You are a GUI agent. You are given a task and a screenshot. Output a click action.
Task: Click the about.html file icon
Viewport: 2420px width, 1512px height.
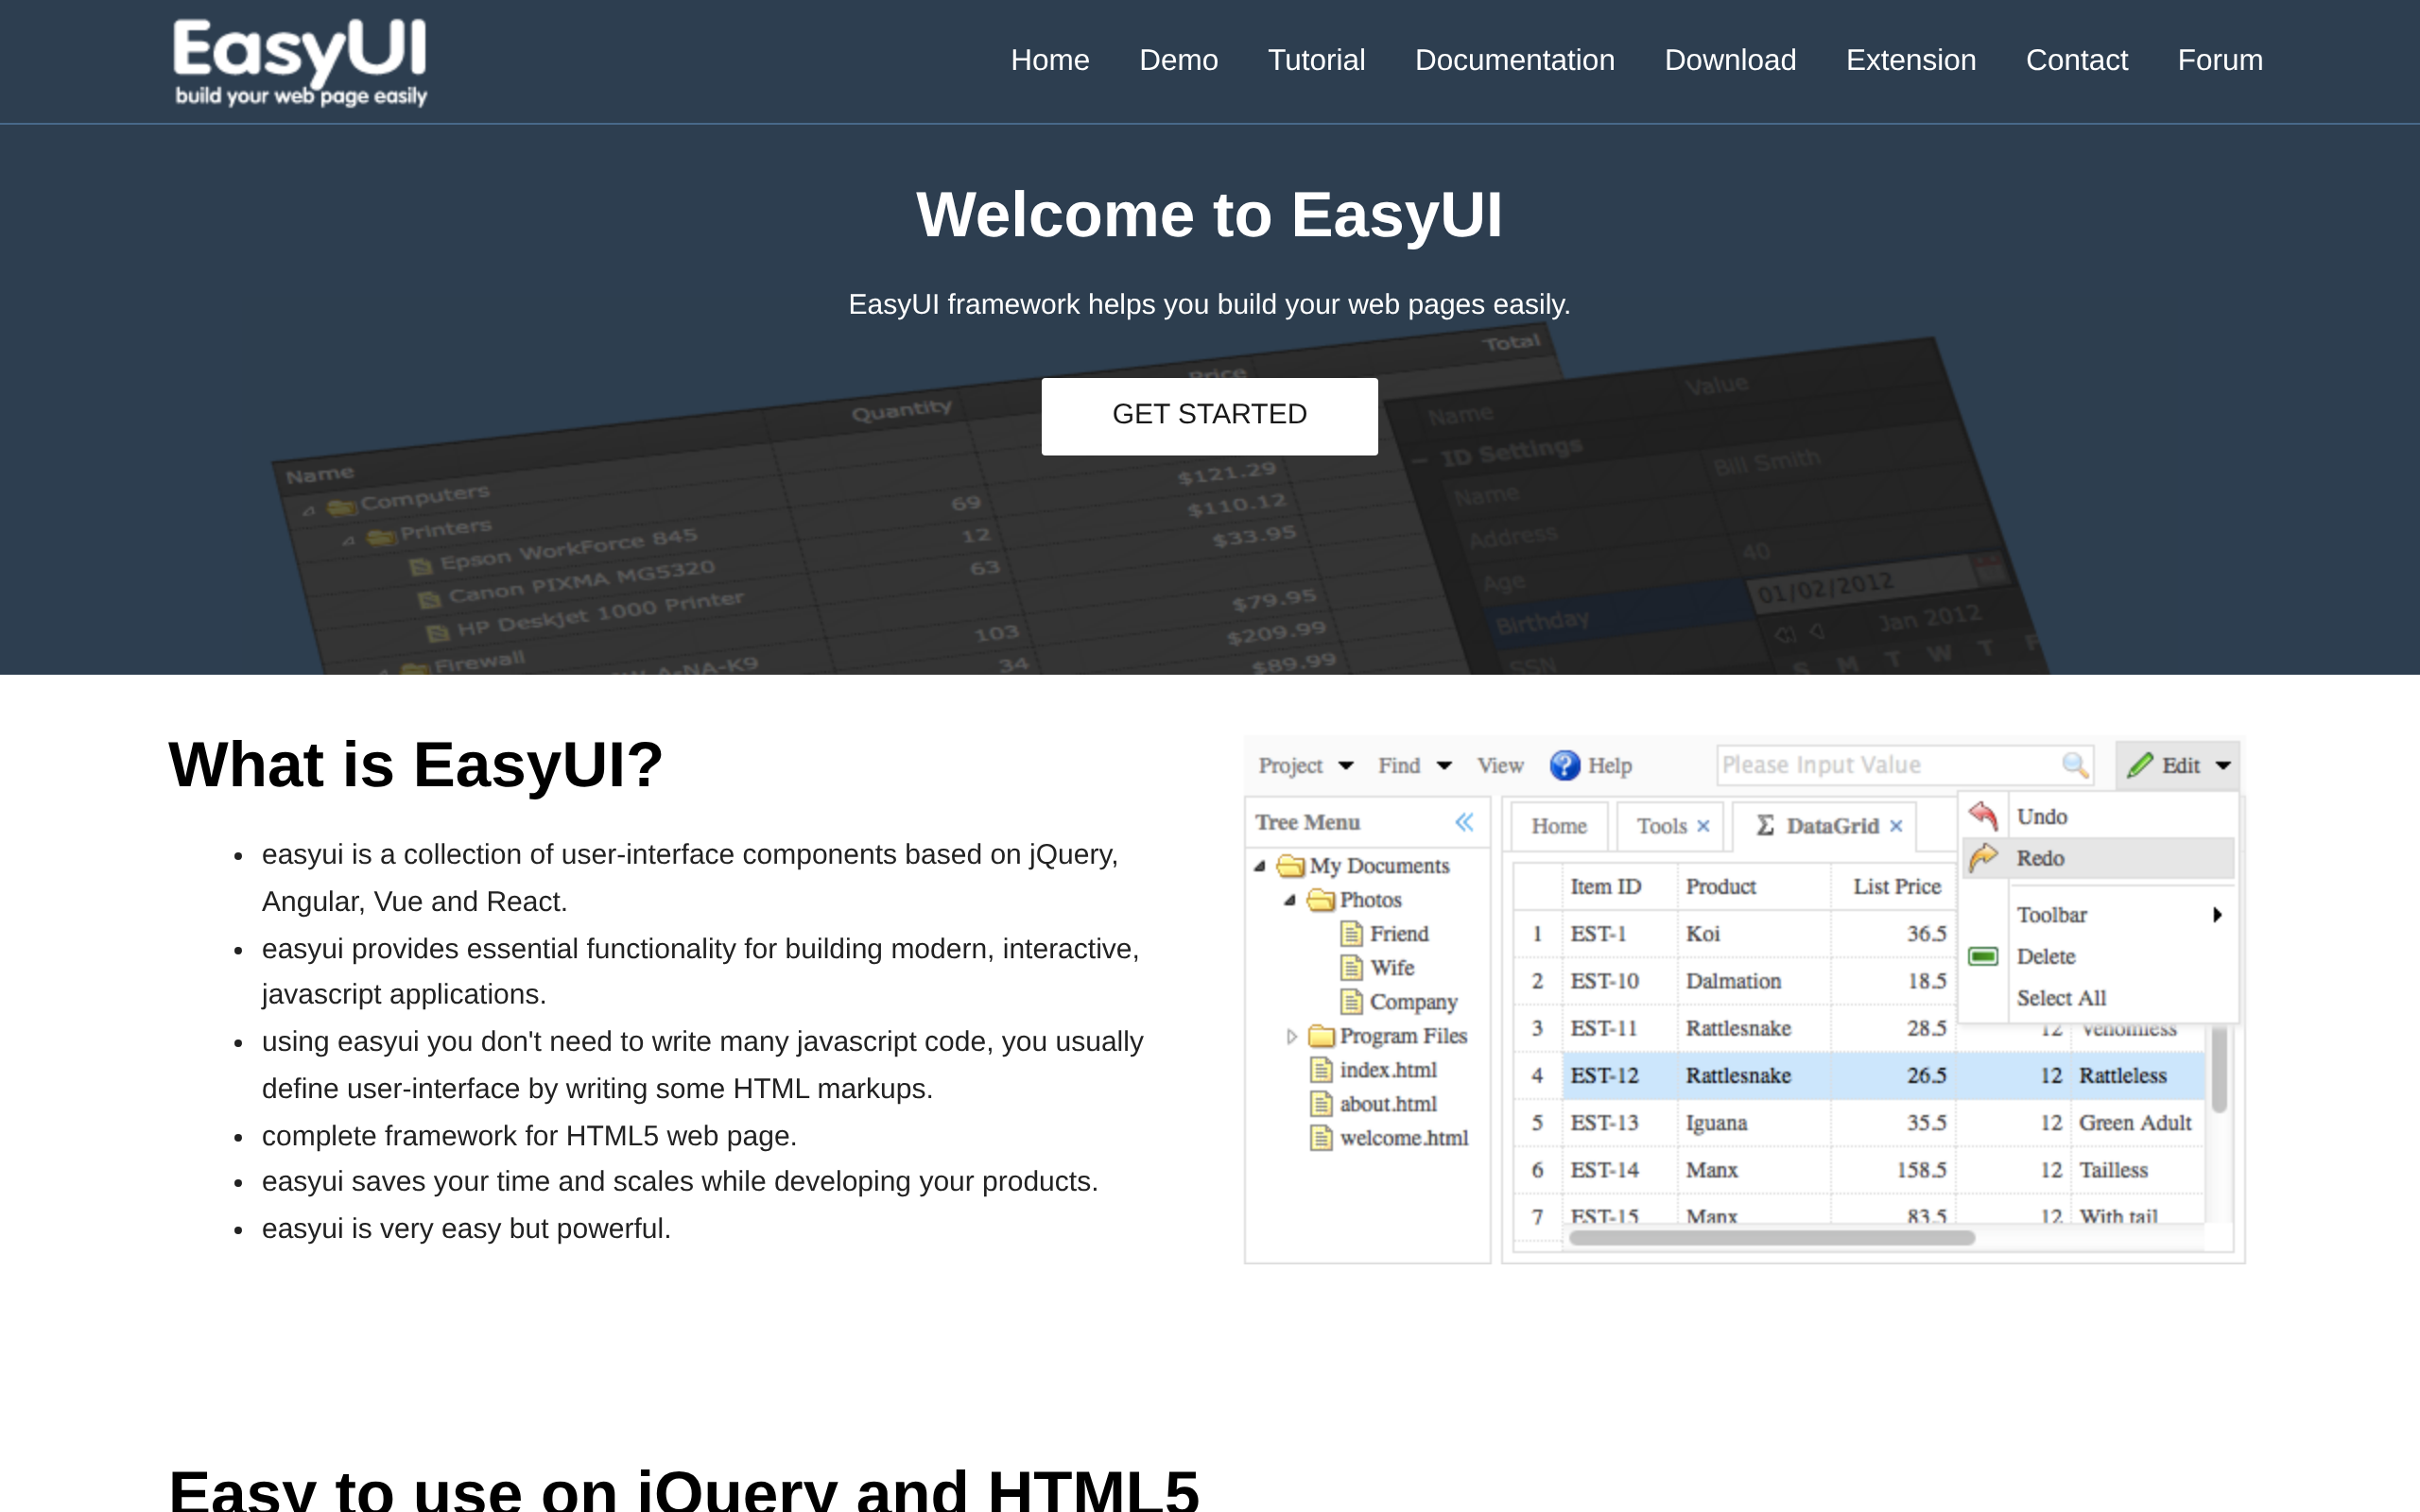pyautogui.click(x=1321, y=1103)
